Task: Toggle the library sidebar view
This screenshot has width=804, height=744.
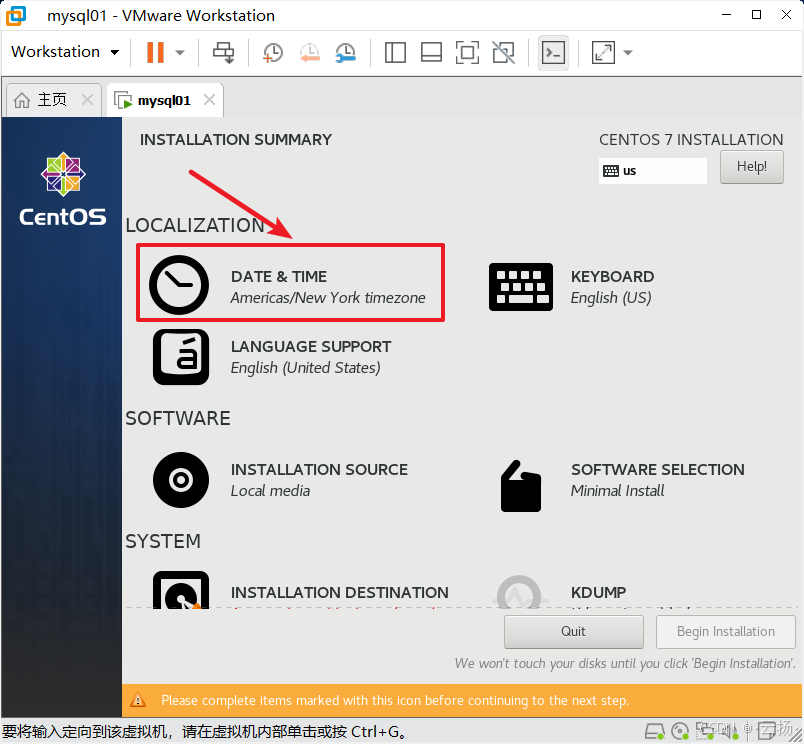Action: pos(395,52)
